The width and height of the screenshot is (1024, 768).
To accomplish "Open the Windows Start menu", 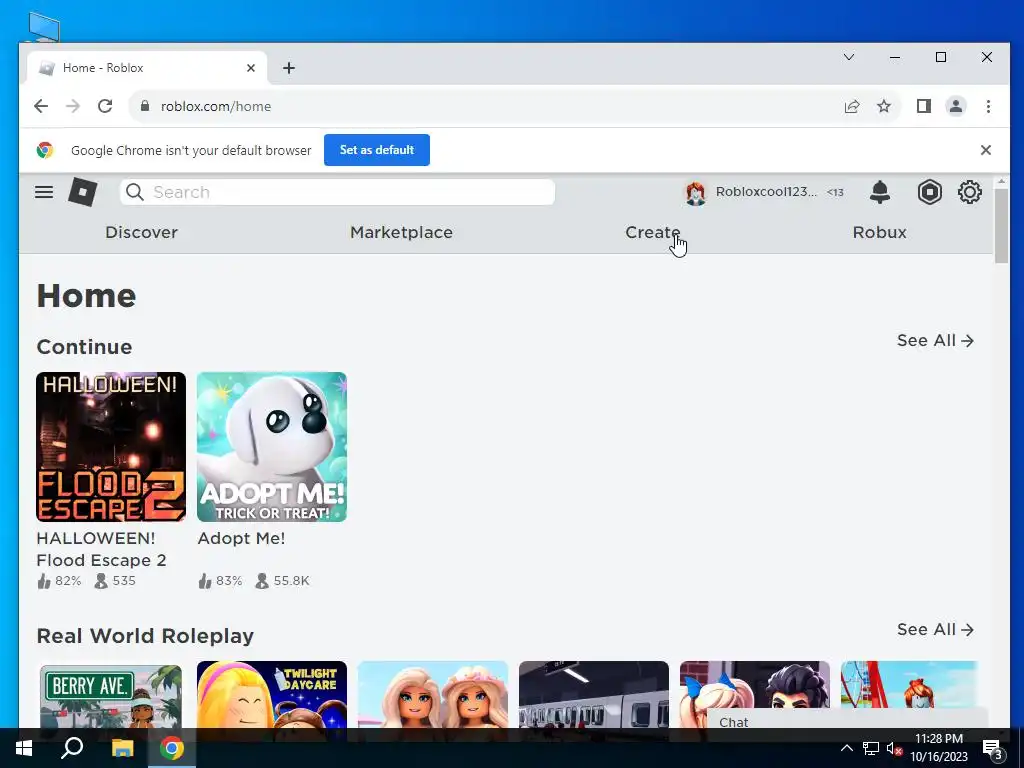I will [24, 748].
